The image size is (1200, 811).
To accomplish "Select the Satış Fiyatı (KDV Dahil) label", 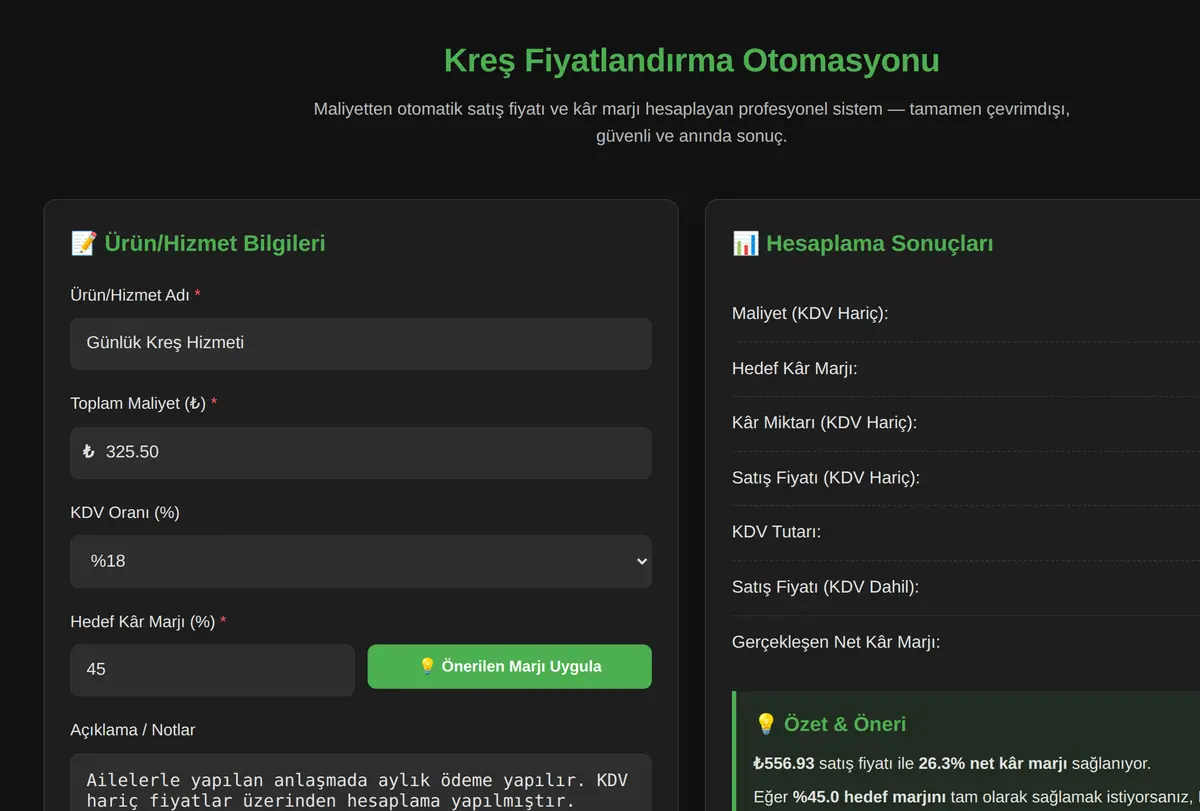I will point(825,587).
